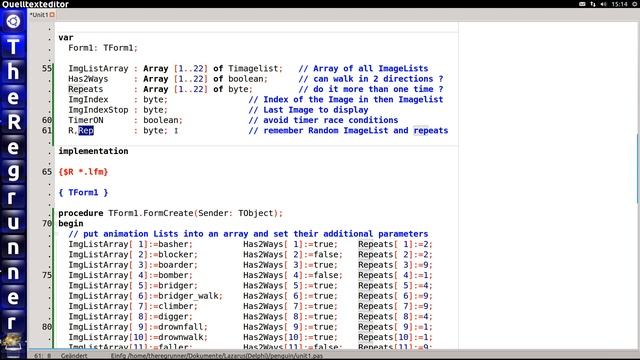Open the clock showing 15:14
This screenshot has width=640, height=360.
point(619,4)
